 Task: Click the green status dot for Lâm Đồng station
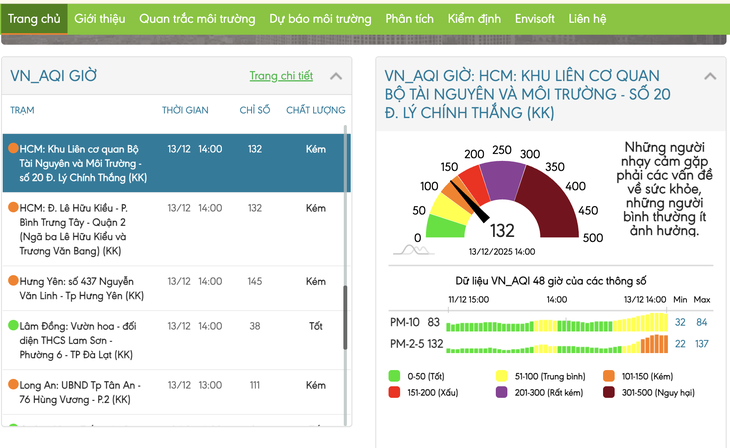(13, 326)
